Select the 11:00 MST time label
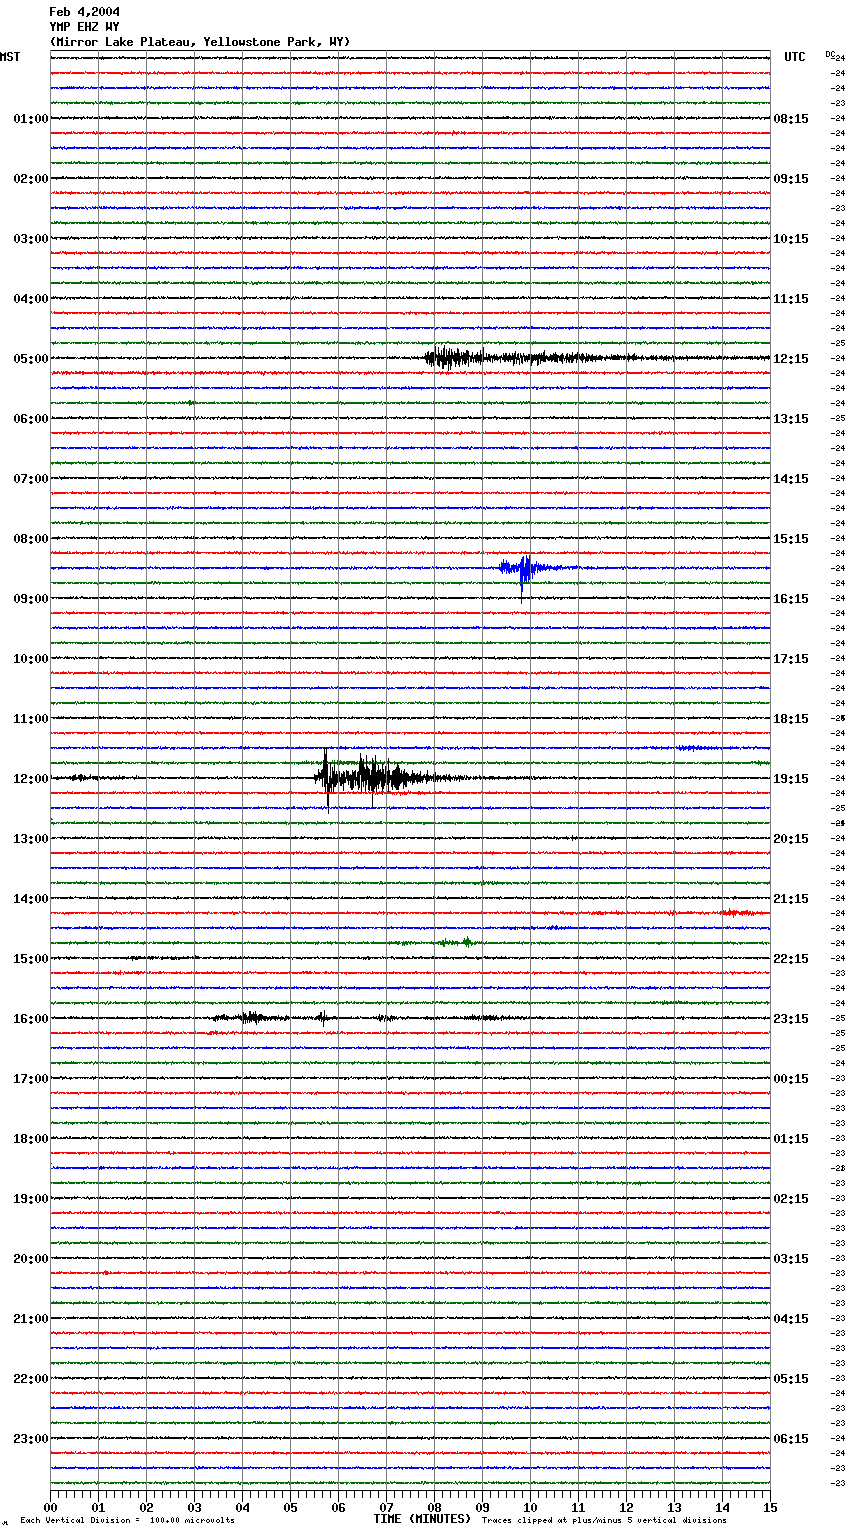The width and height of the screenshot is (850, 1534). pos(31,719)
